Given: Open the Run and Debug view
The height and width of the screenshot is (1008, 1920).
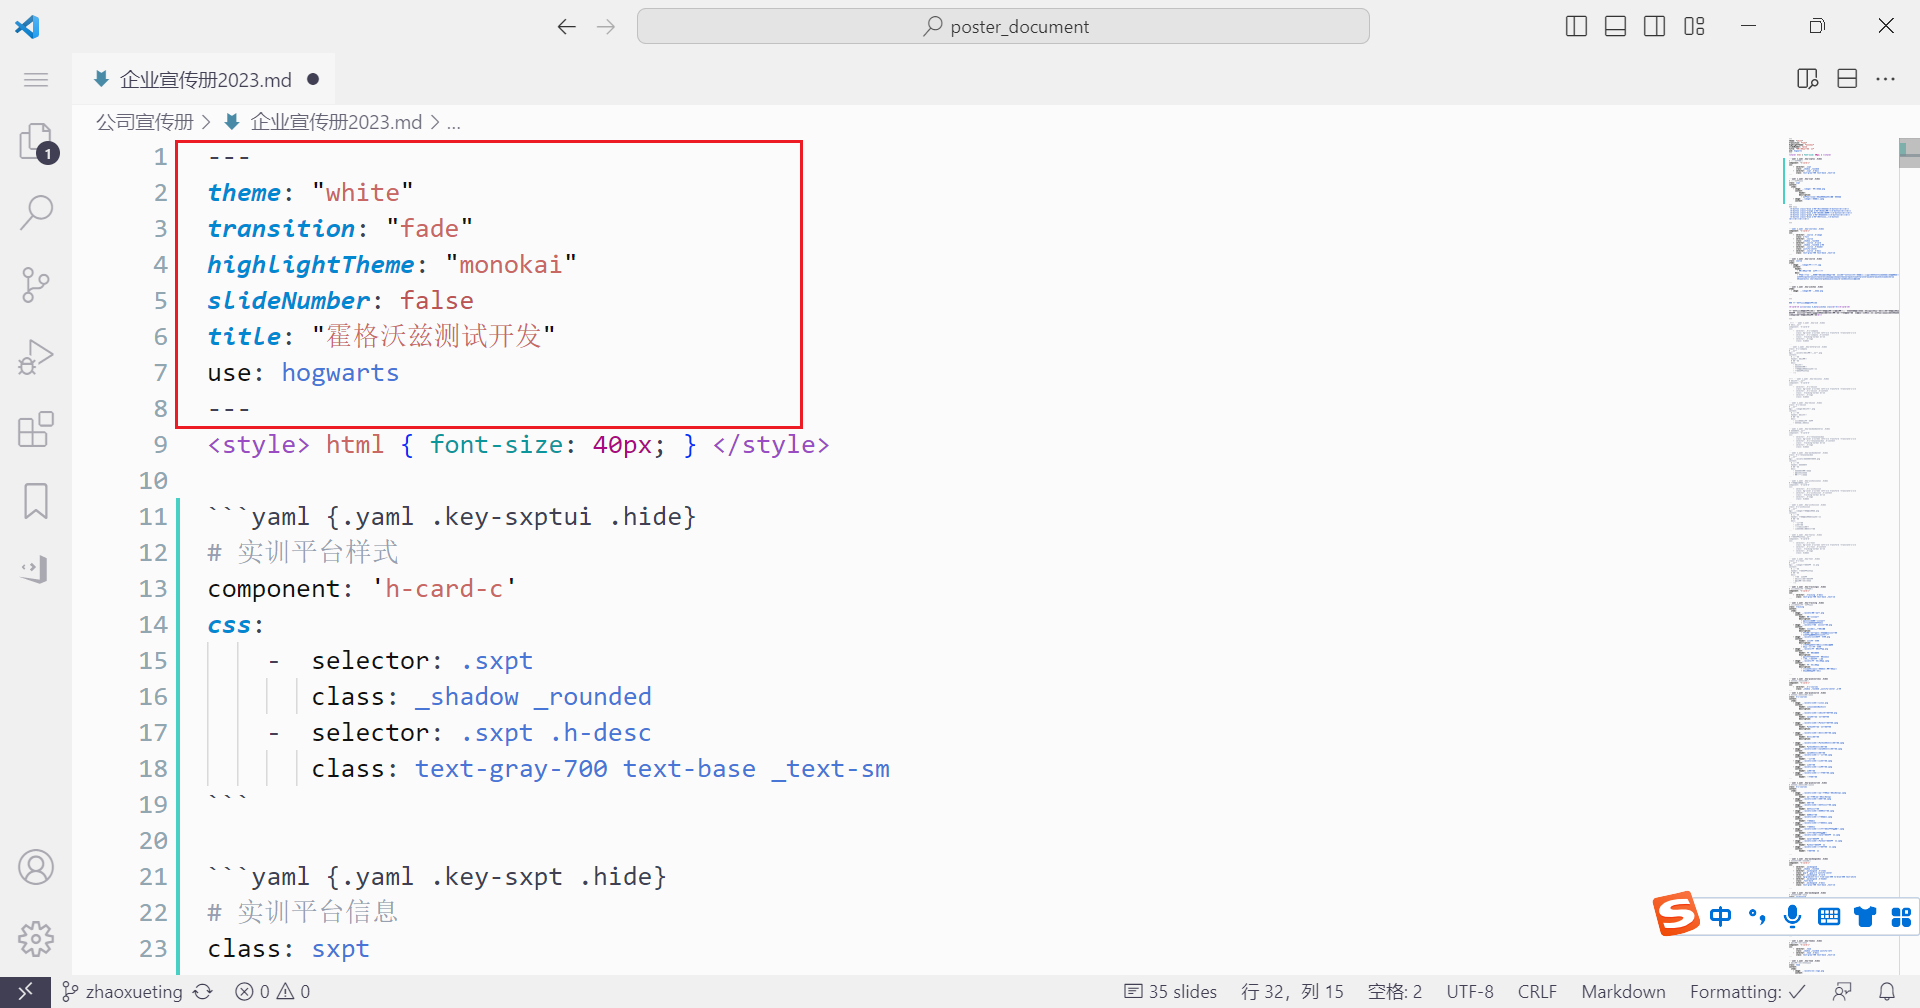Looking at the screenshot, I should tap(36, 357).
